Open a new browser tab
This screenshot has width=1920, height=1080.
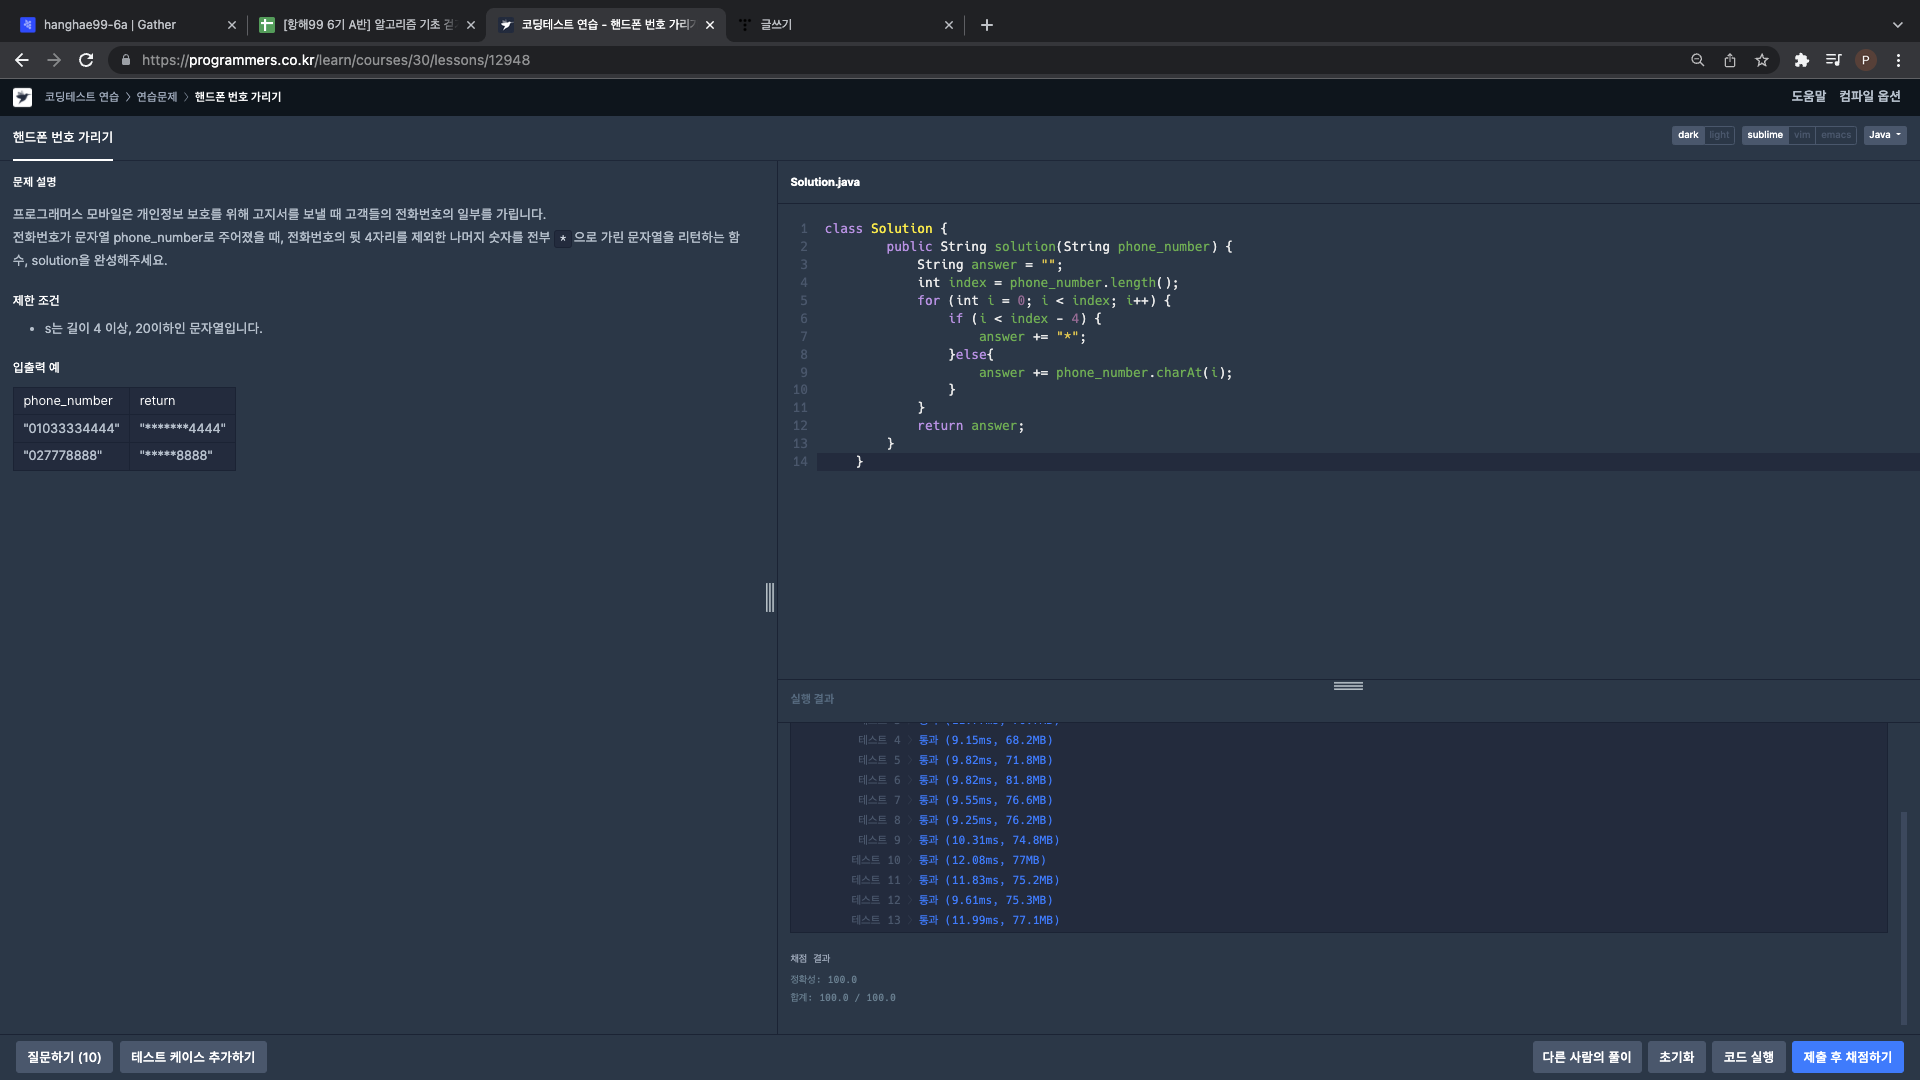click(986, 25)
